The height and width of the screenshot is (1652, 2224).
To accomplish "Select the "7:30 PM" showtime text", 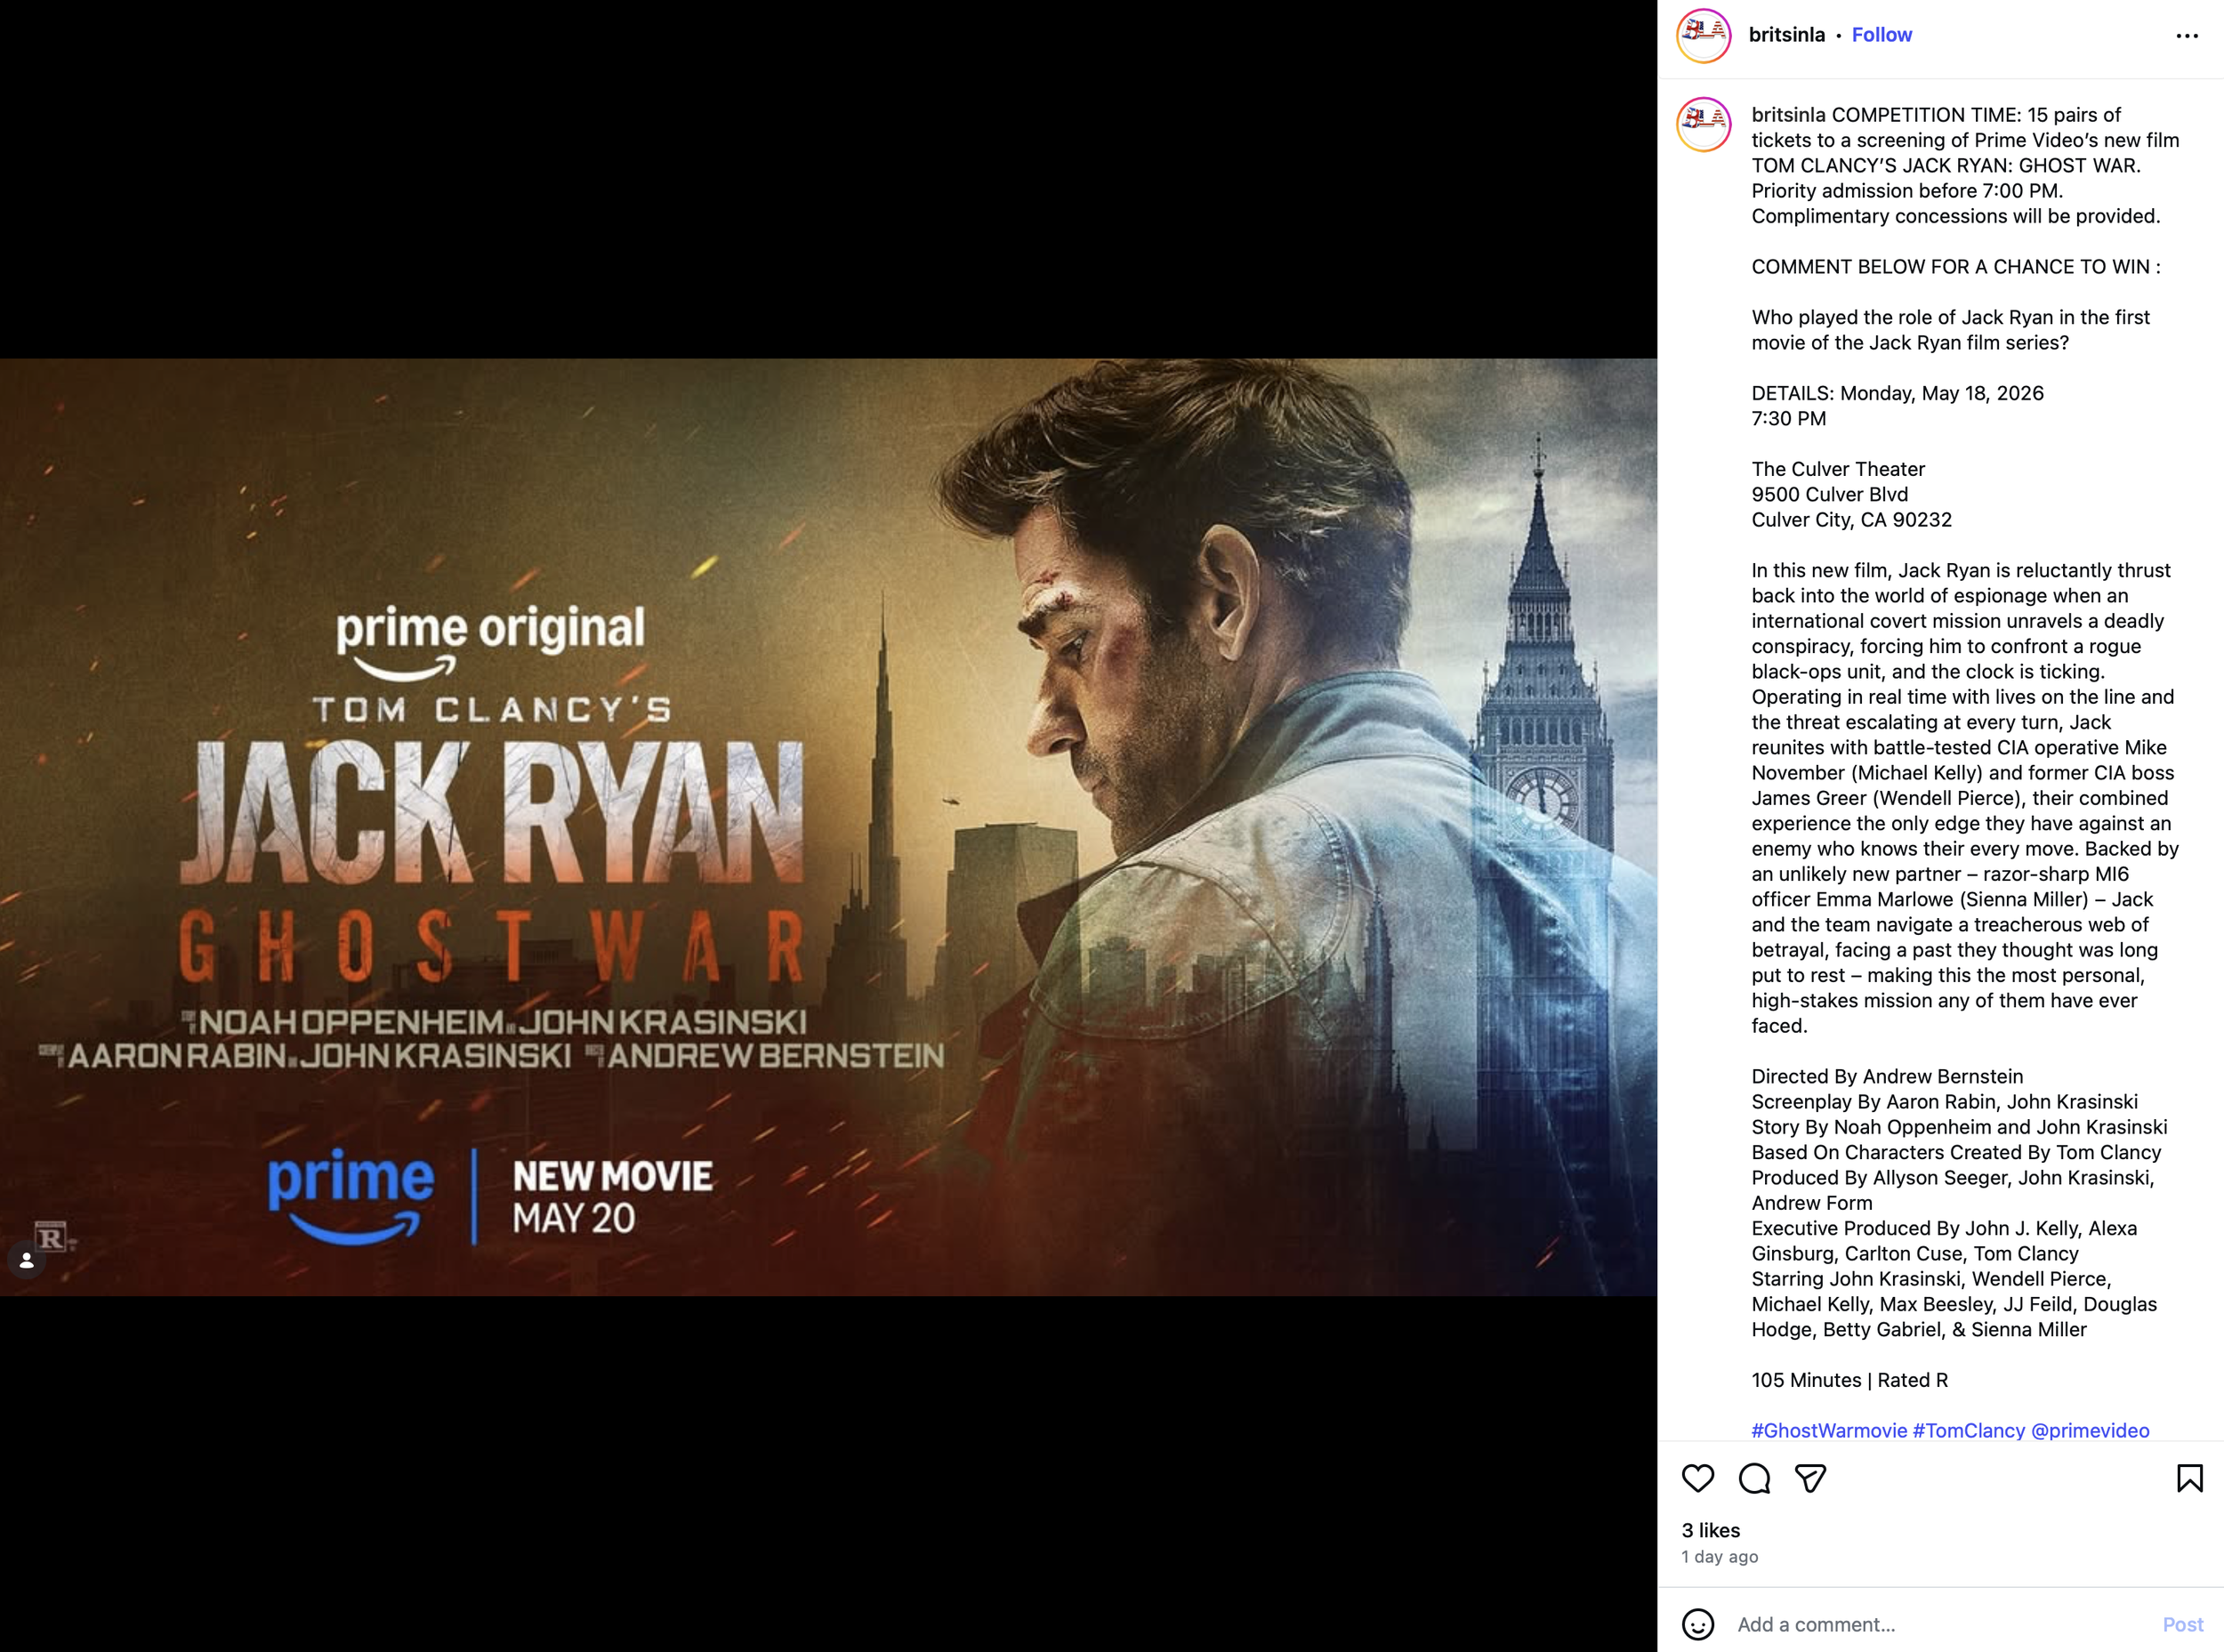I will coord(1788,418).
